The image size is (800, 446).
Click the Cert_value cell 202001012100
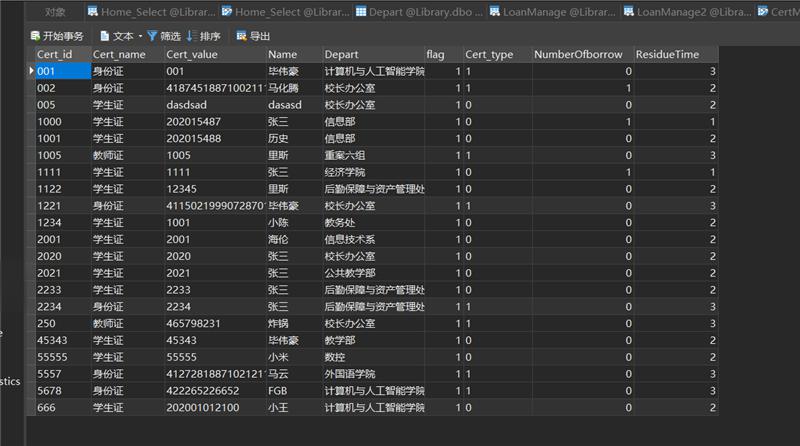pyautogui.click(x=215, y=408)
